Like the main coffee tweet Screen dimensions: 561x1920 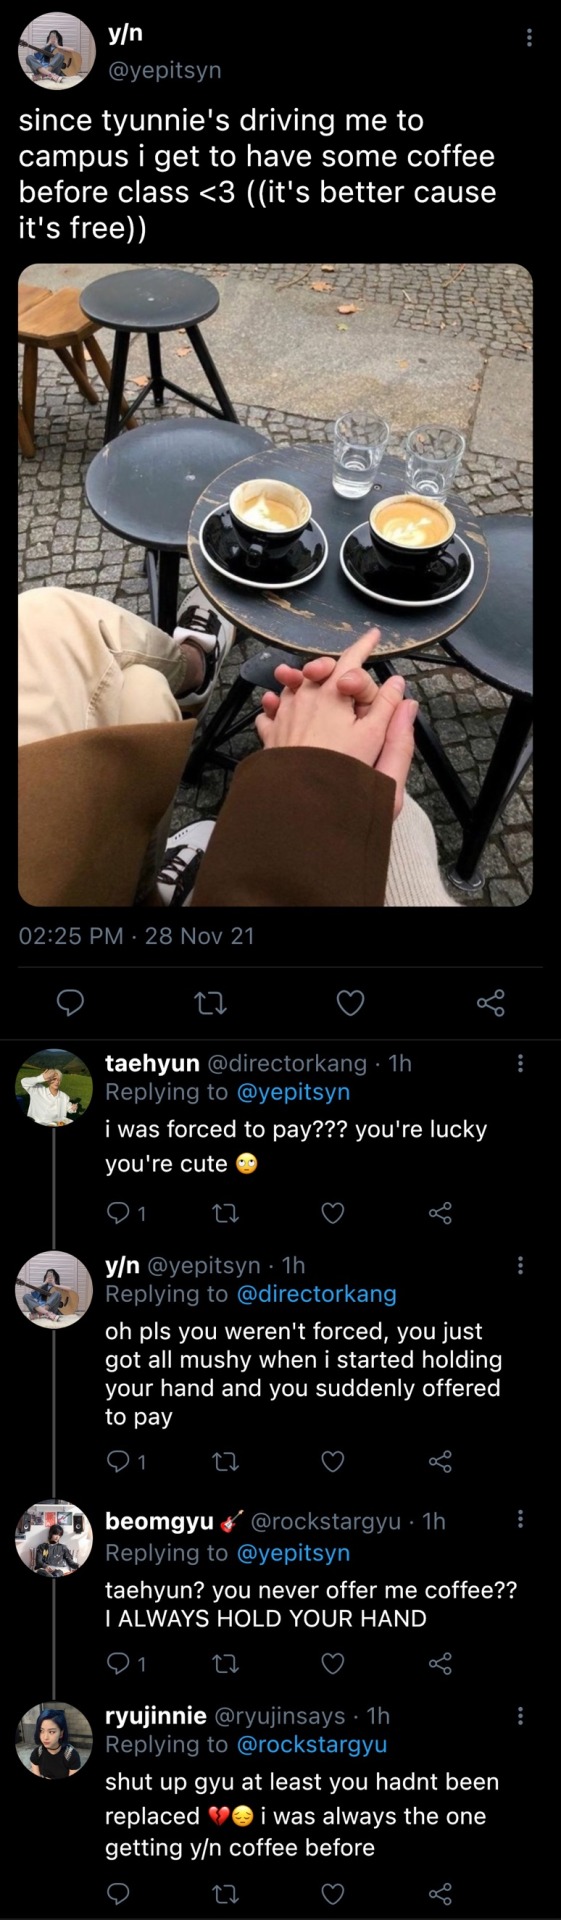coord(350,1002)
